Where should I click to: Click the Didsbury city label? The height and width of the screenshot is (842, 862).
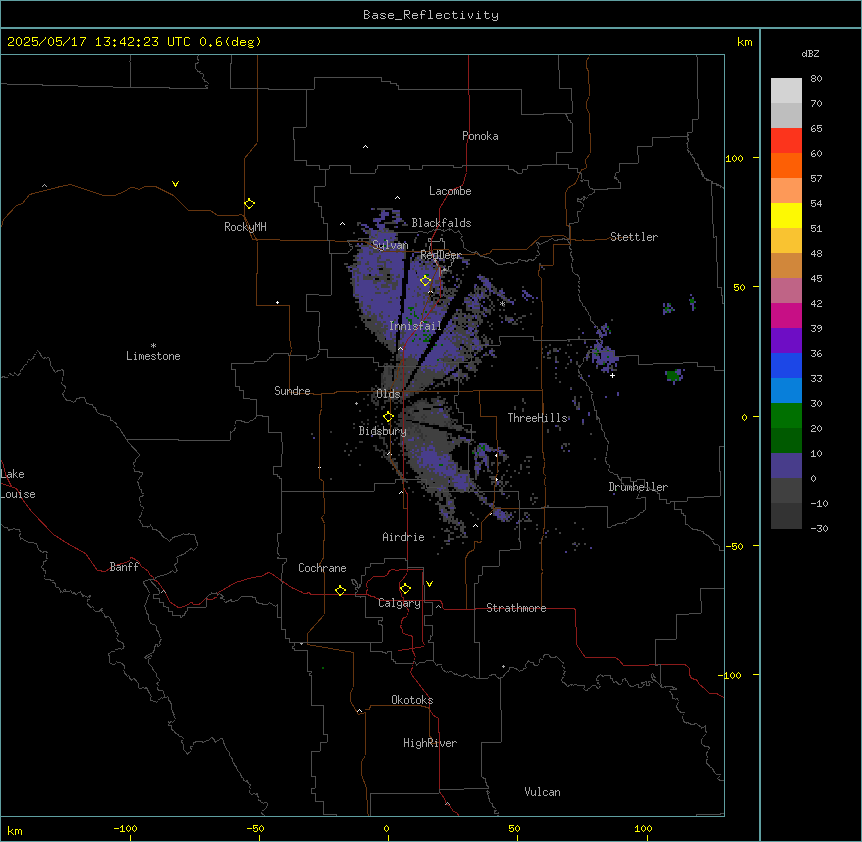click(383, 431)
